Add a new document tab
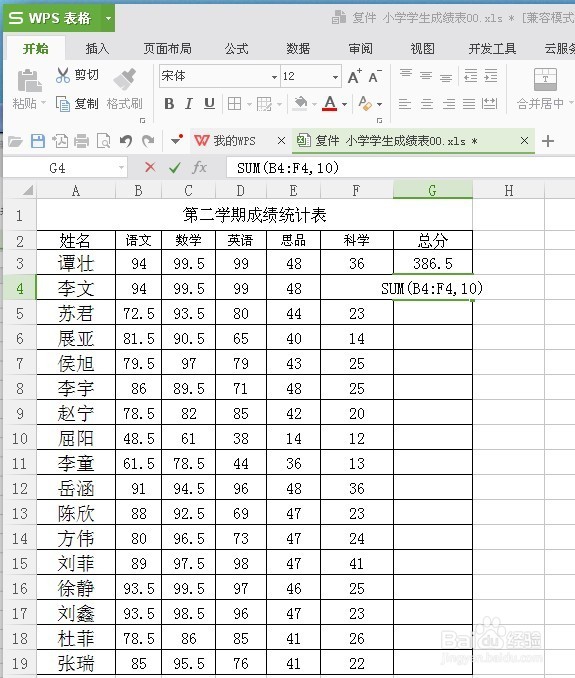575x678 pixels. 548,141
